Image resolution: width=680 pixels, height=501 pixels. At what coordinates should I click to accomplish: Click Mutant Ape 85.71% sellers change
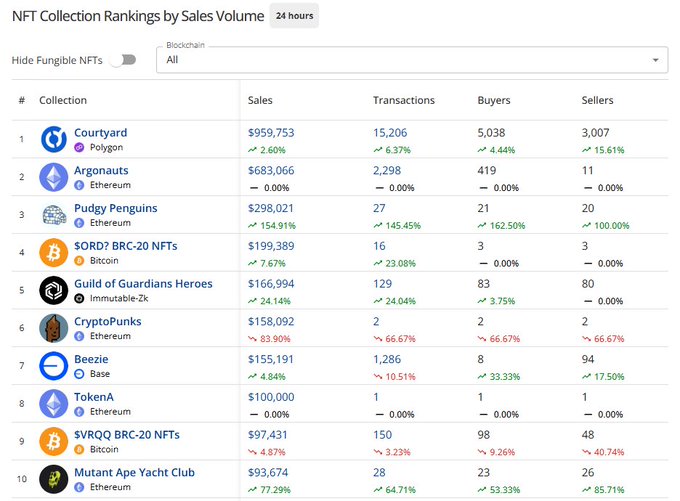click(603, 490)
